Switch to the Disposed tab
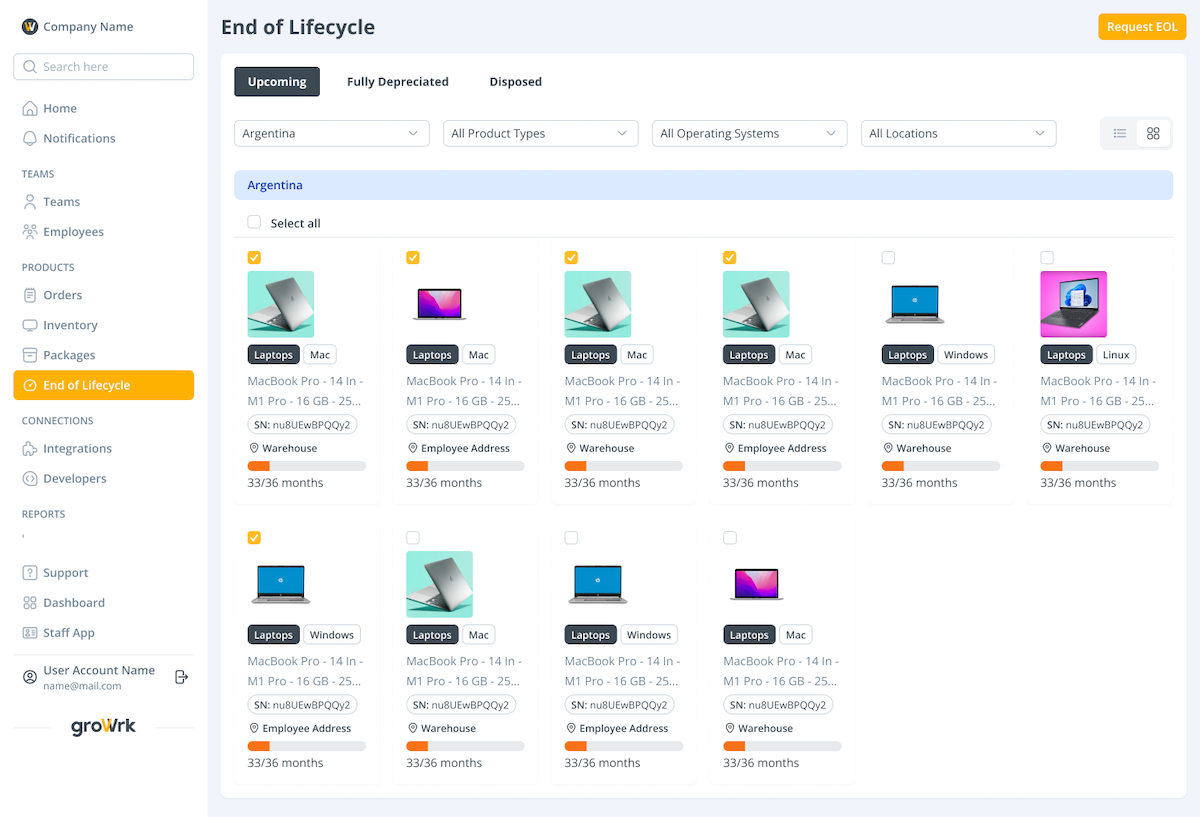Image resolution: width=1200 pixels, height=817 pixels. point(515,82)
